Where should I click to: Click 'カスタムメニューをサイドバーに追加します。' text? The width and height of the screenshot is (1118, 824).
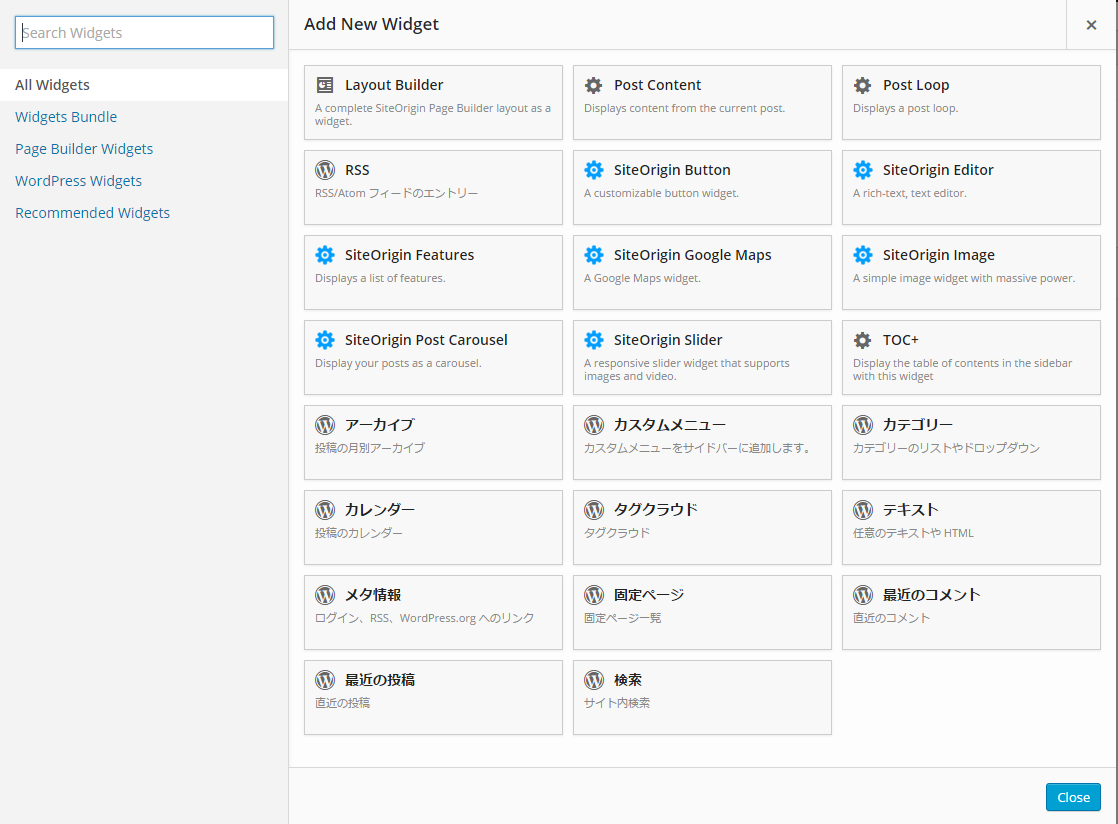[x=697, y=448]
